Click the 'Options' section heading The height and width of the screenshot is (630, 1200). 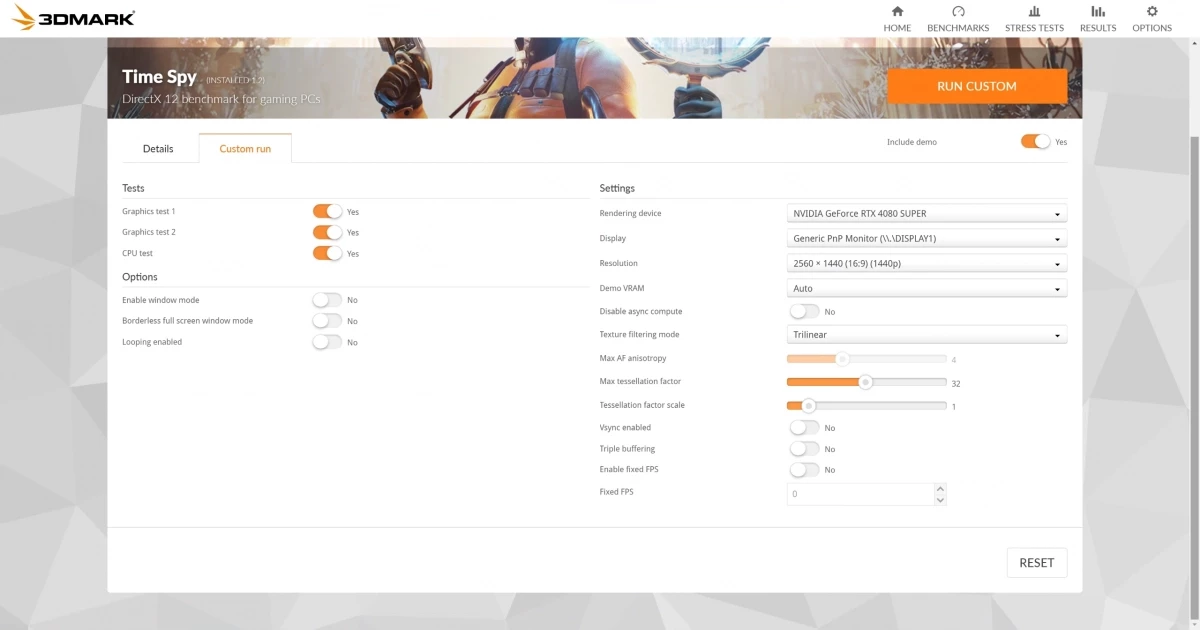140,277
